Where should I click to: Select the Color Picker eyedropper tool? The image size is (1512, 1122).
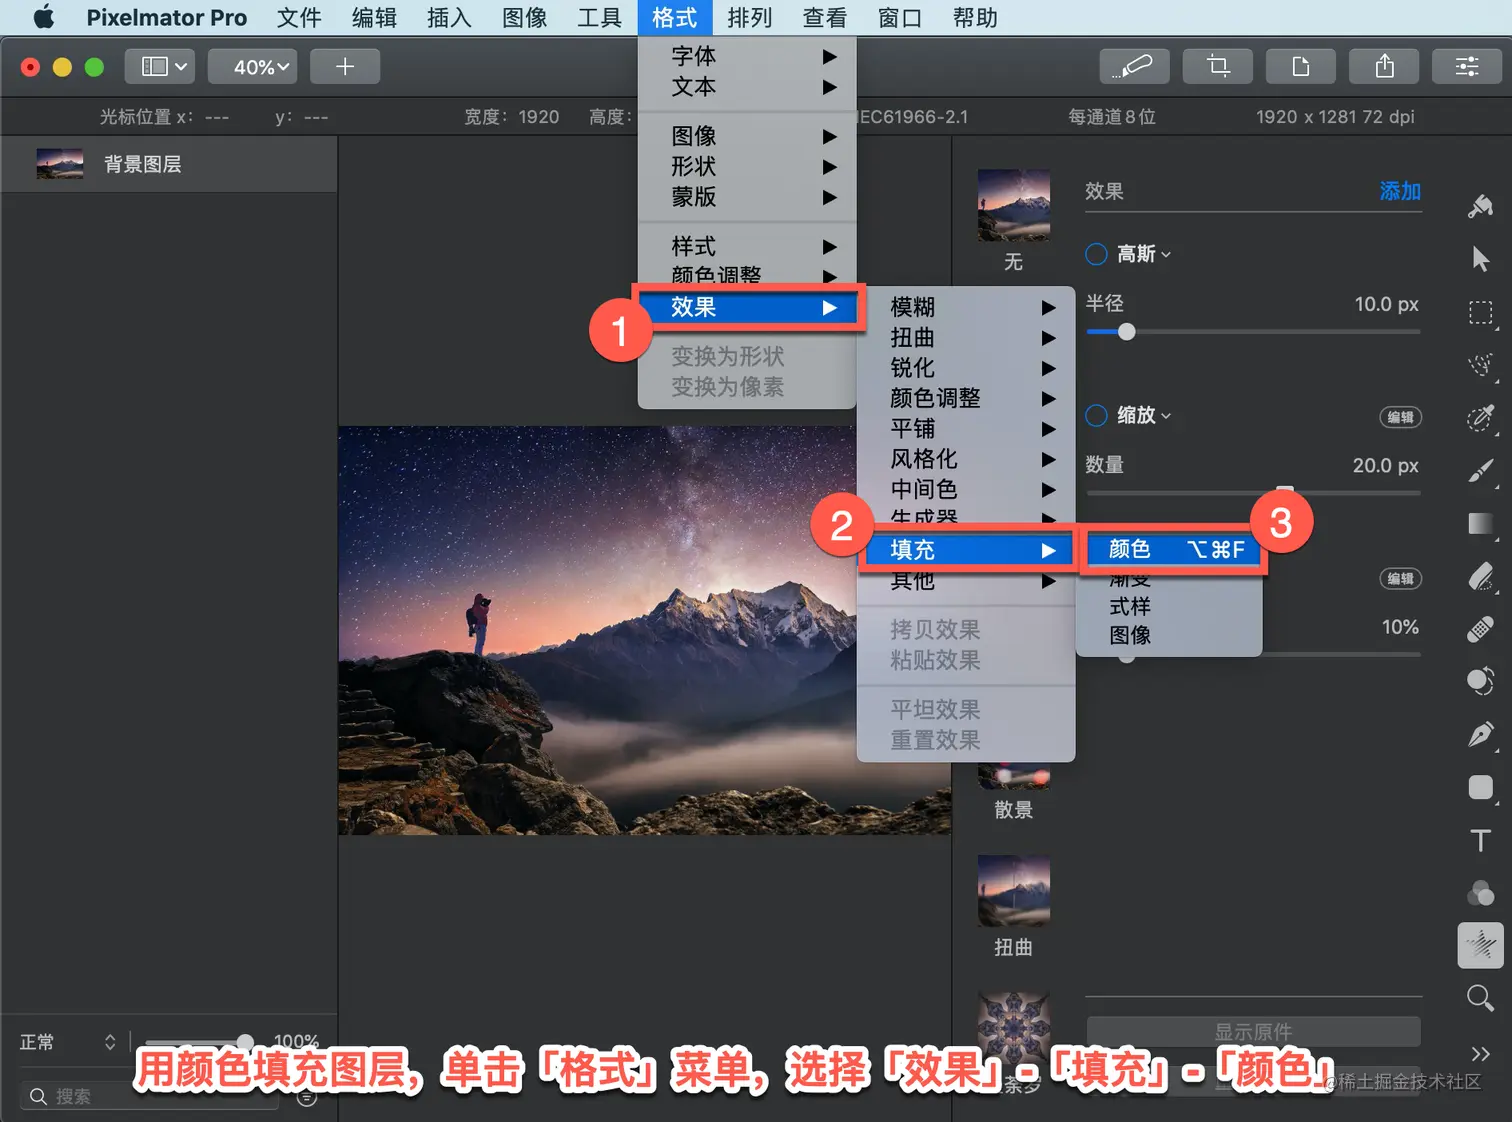[1480, 418]
